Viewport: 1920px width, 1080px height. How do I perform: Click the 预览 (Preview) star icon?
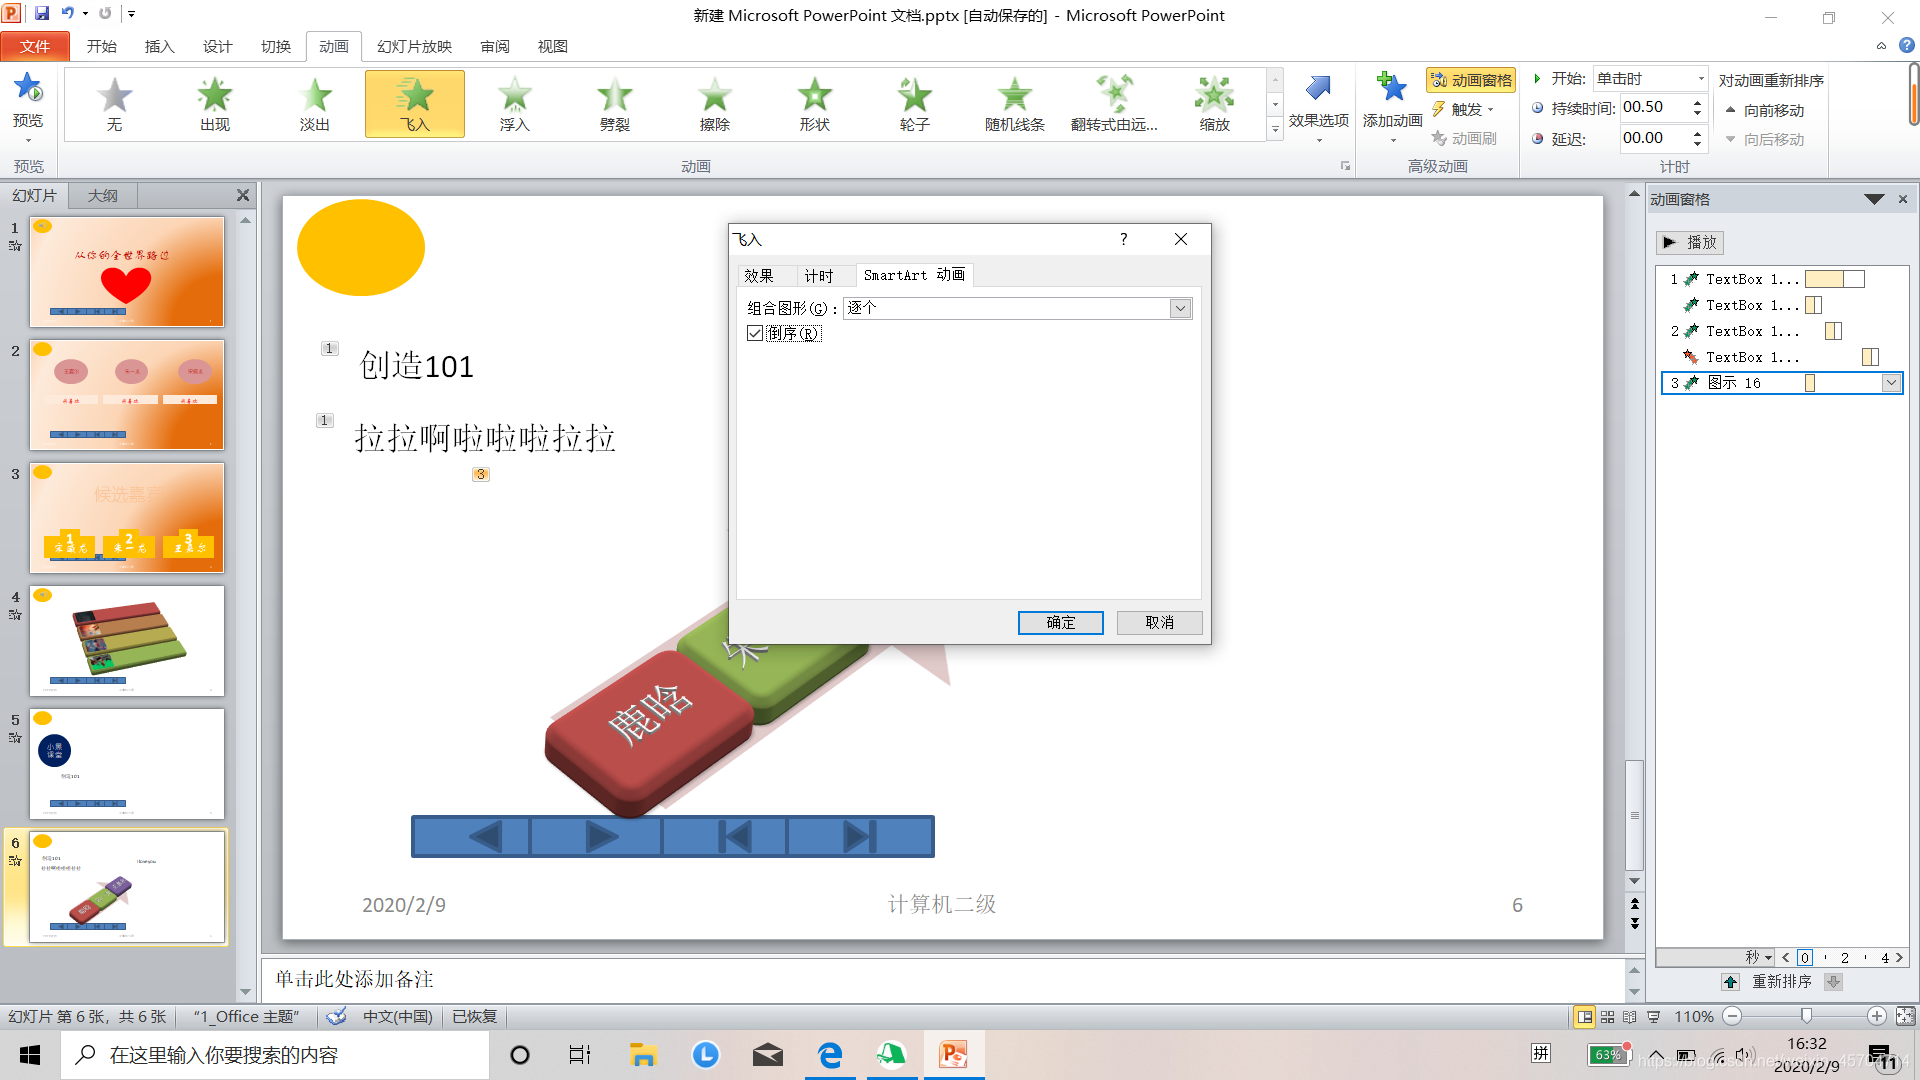coord(28,90)
